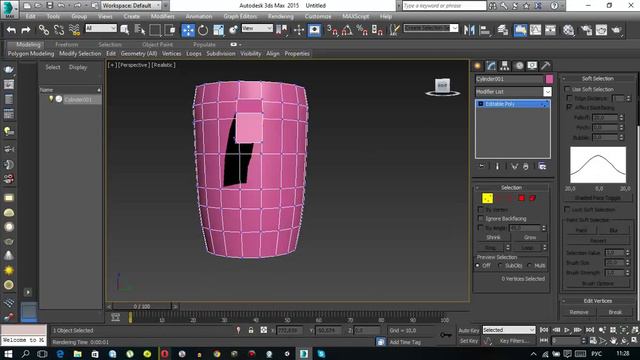Open the Motion command panel tab

(x=519, y=66)
